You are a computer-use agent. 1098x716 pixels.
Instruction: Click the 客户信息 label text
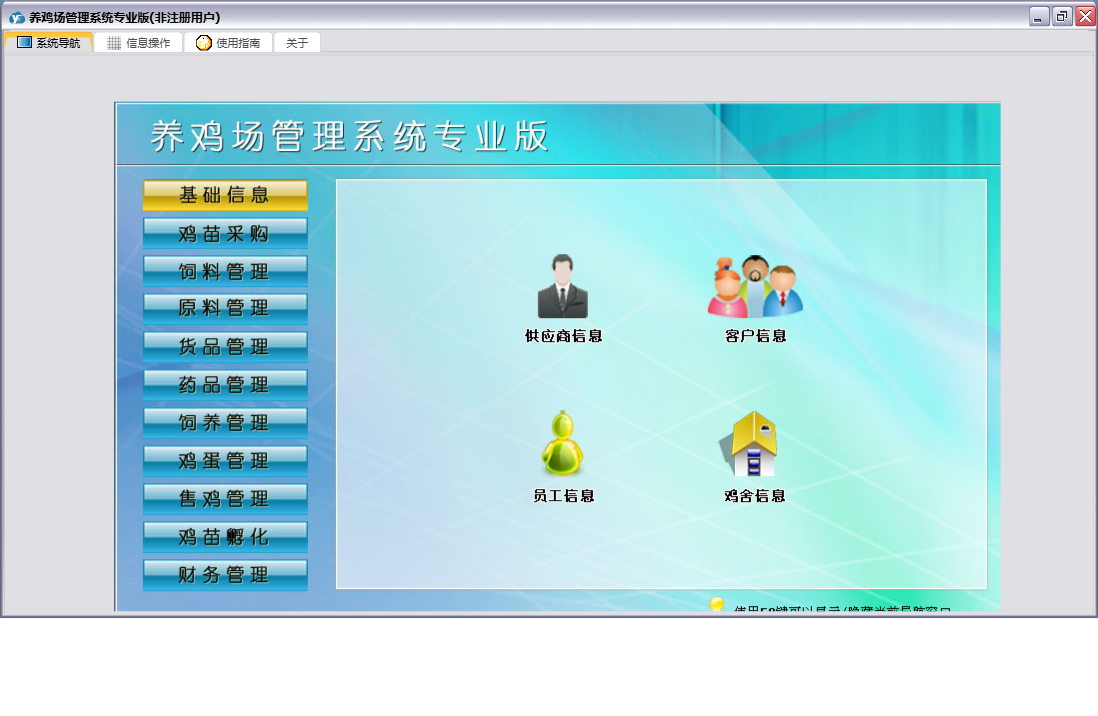click(x=755, y=336)
